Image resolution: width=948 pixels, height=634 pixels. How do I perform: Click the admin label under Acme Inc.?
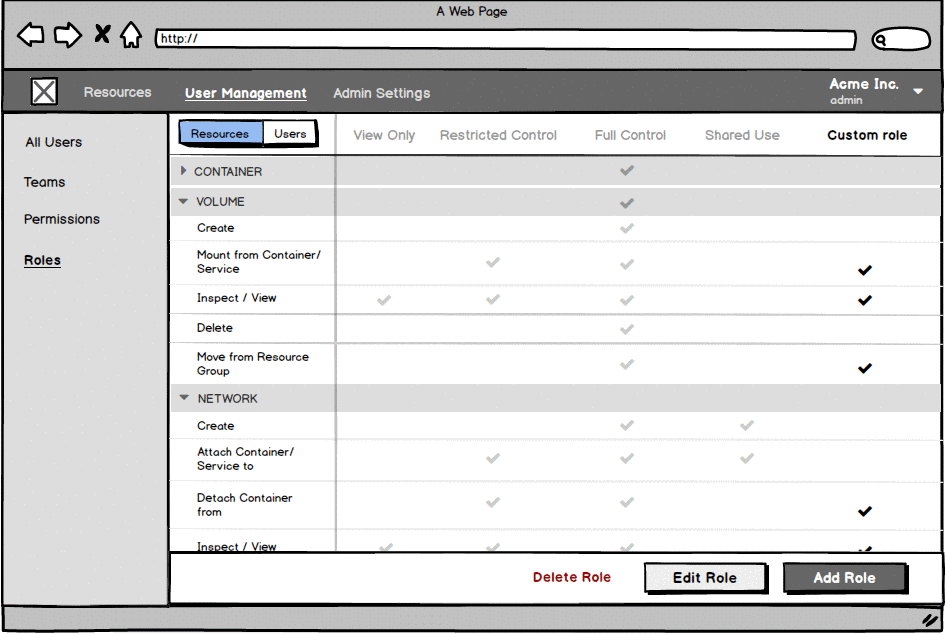(x=846, y=100)
